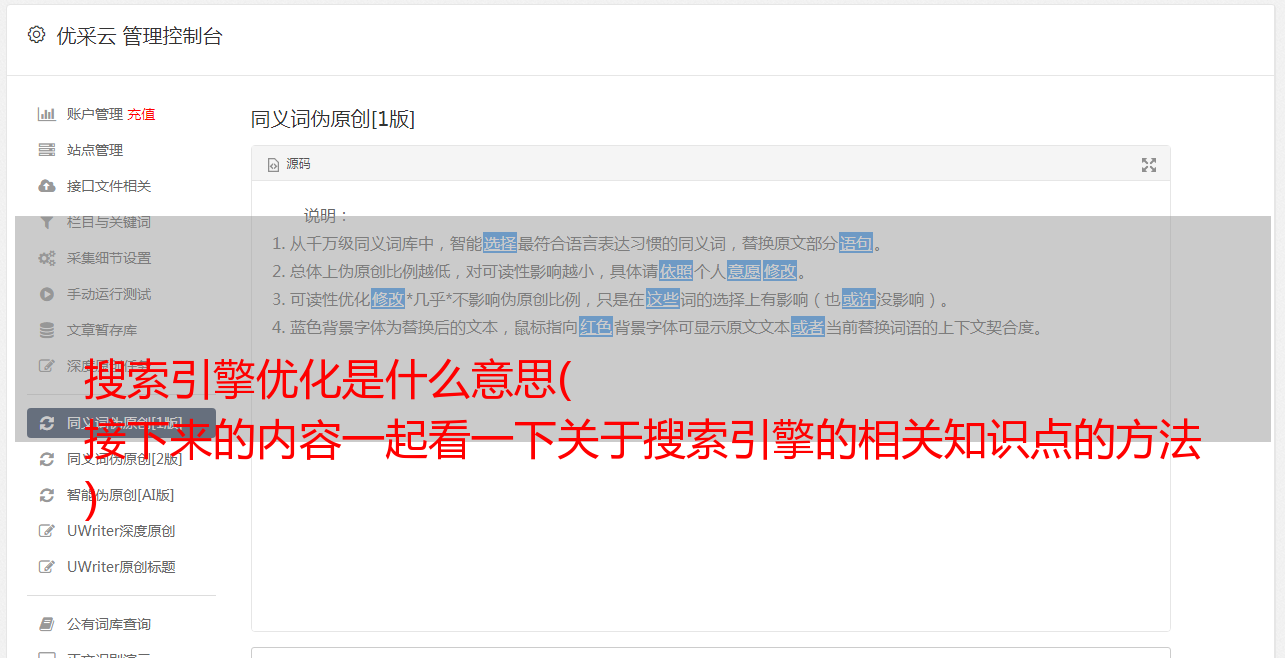Open 公有词库查询 book icon entry
1285x658 pixels.
click(x=108, y=624)
